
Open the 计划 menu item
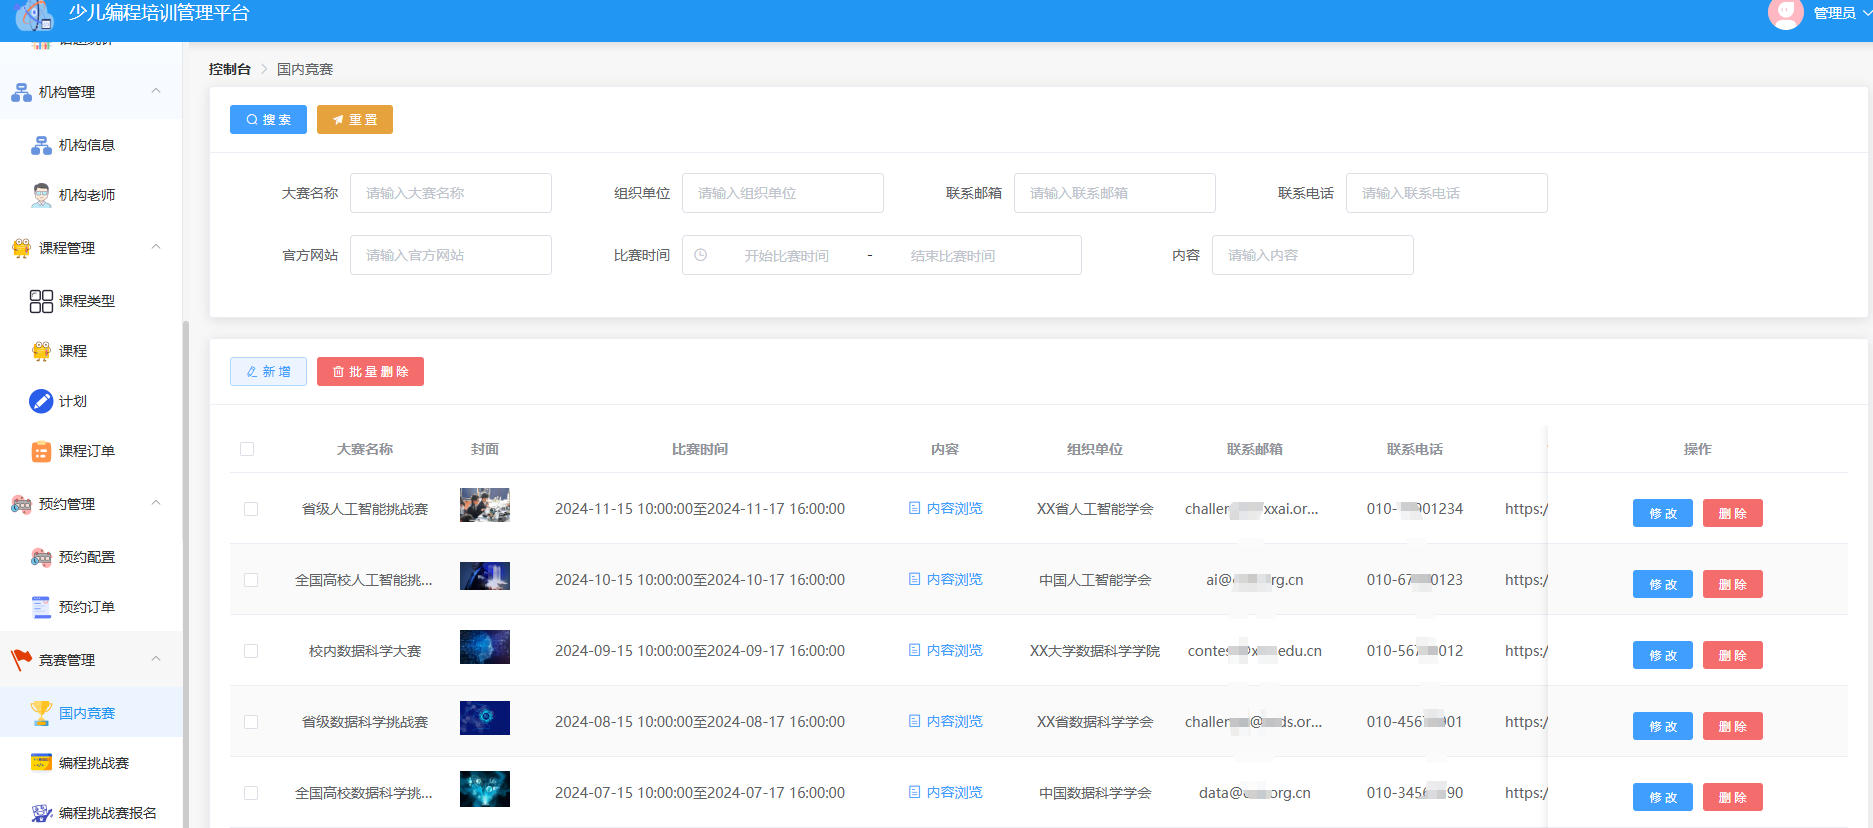click(91, 401)
